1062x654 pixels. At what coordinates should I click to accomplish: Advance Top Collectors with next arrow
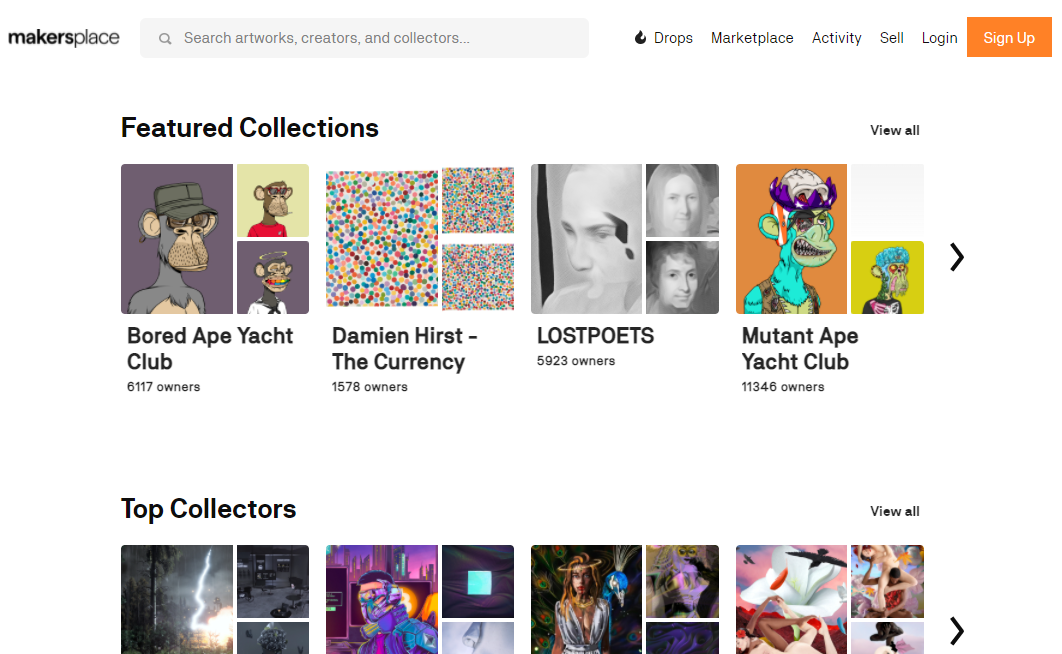(956, 631)
